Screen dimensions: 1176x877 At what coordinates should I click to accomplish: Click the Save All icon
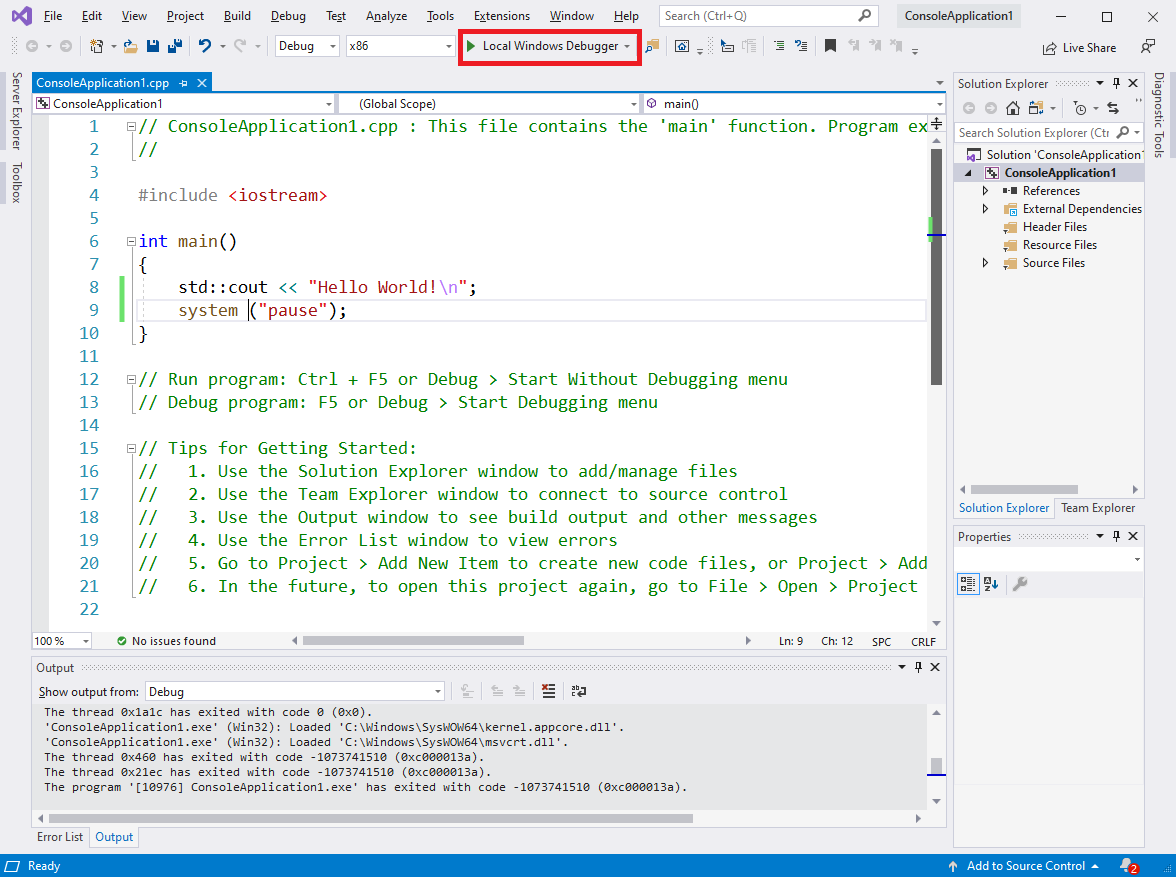(175, 47)
